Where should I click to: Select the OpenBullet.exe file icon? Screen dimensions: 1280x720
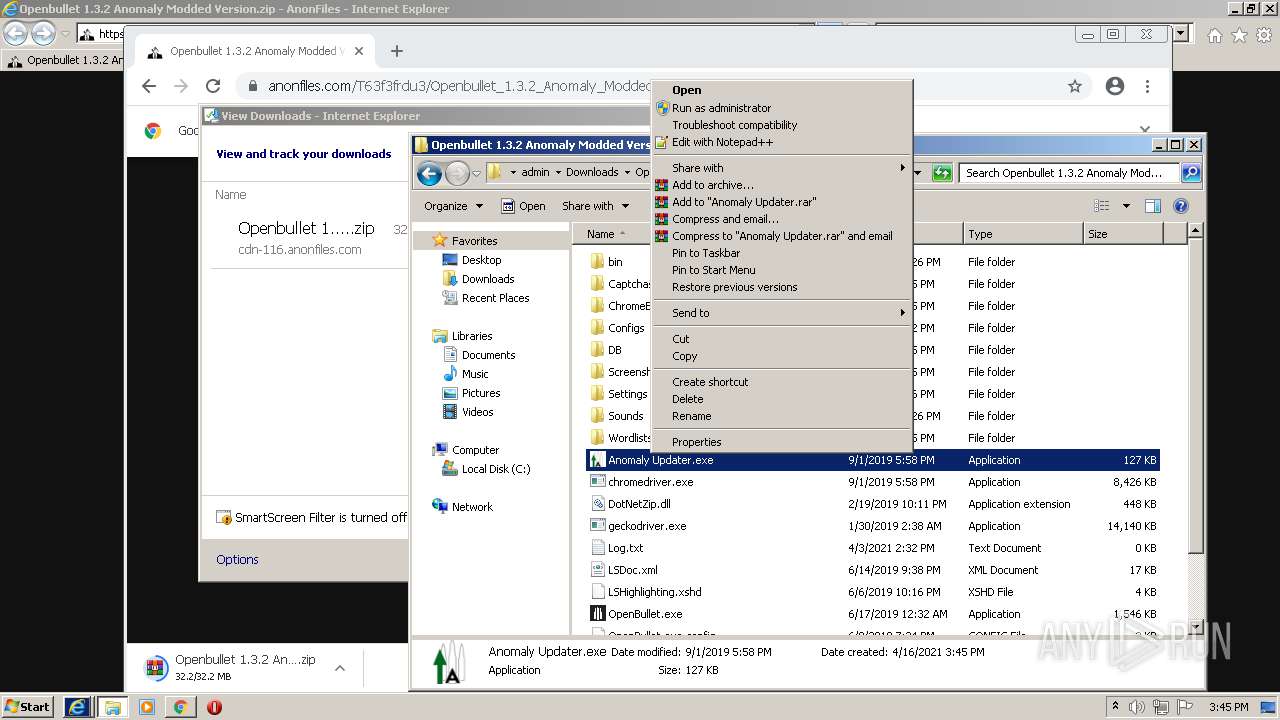[x=598, y=614]
